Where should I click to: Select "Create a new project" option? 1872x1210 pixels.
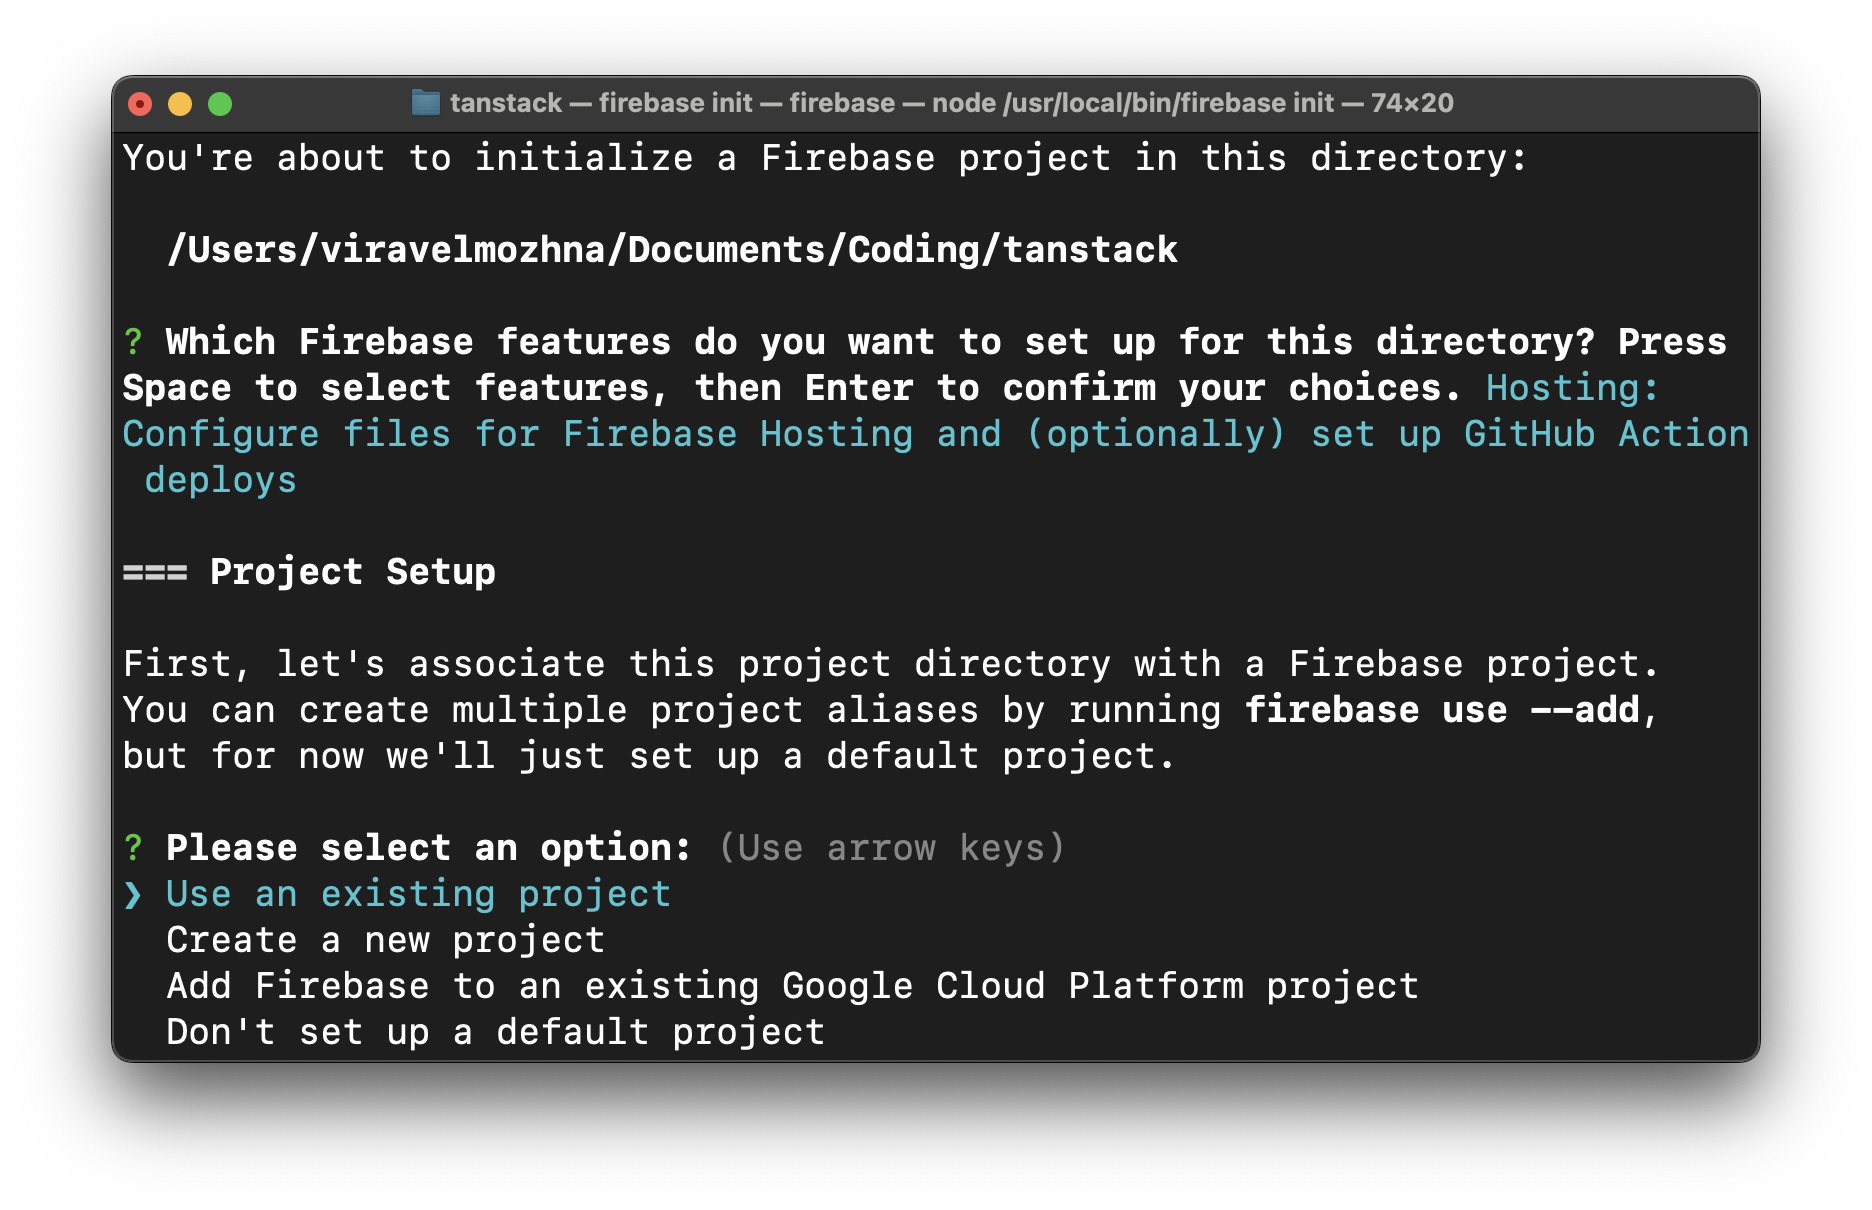[x=385, y=939]
